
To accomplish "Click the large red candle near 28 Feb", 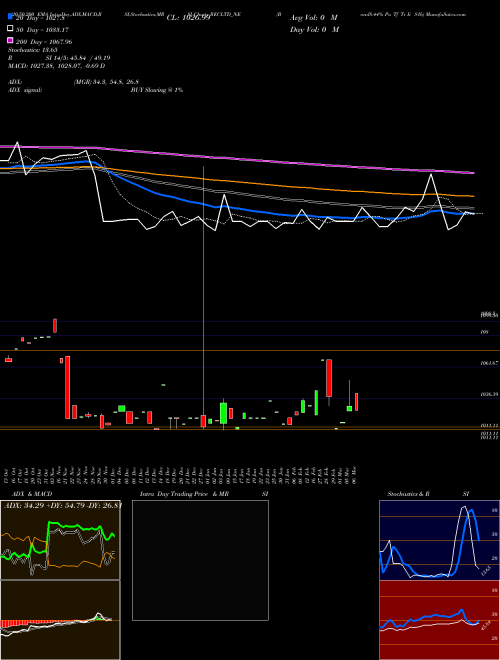I will [329, 378].
